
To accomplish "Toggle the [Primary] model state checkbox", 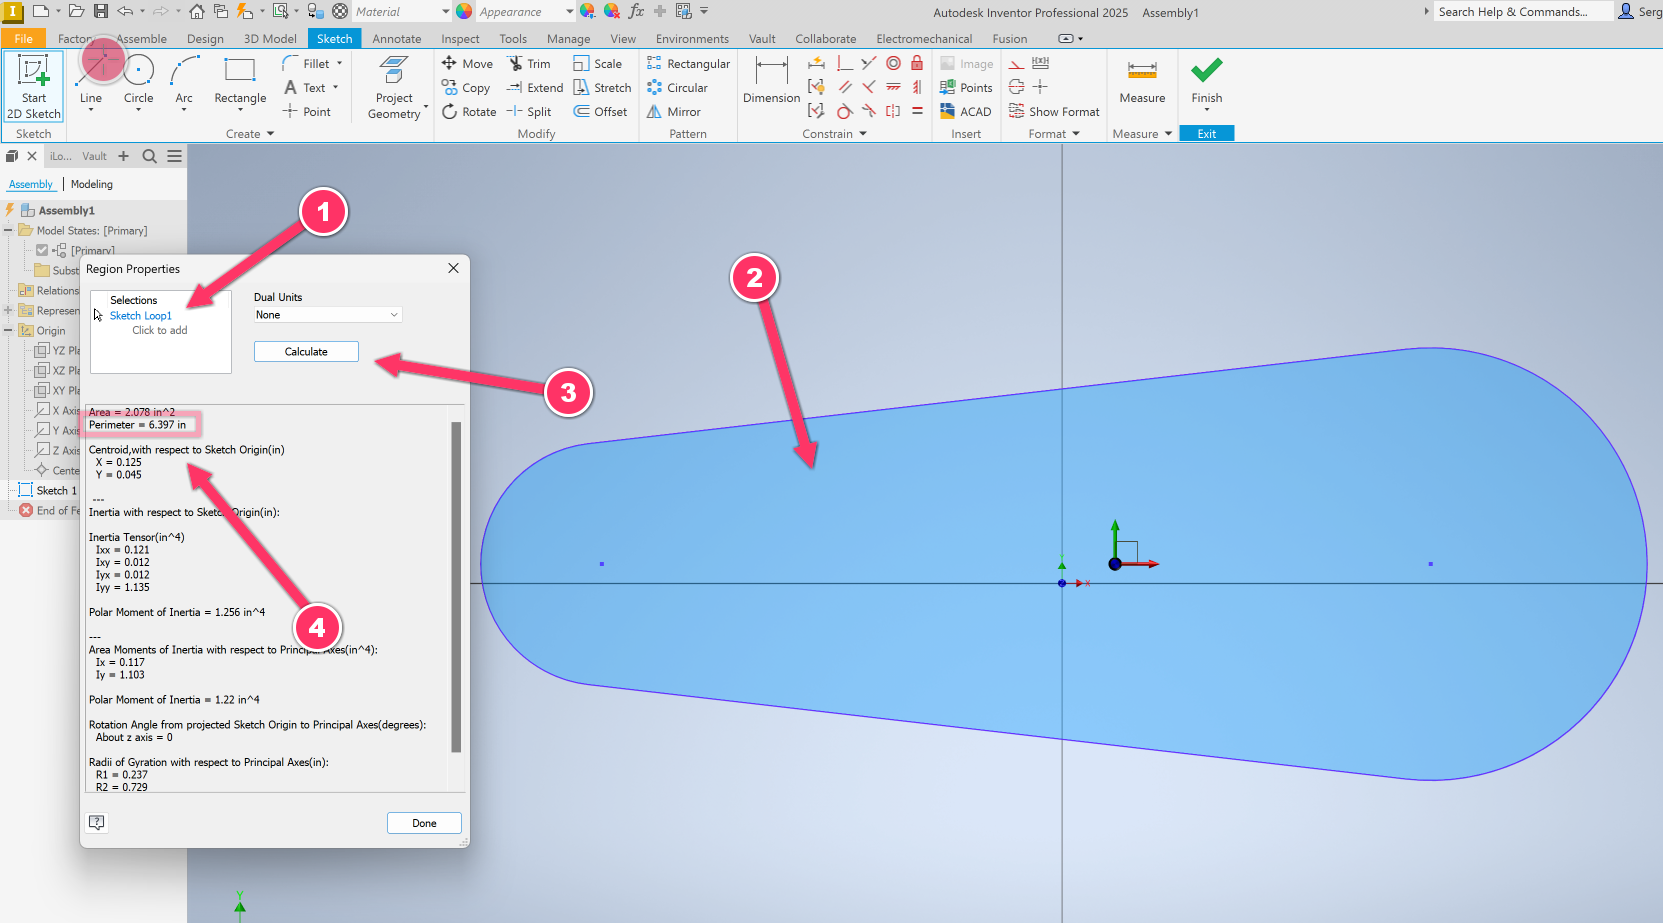I will tap(42, 250).
